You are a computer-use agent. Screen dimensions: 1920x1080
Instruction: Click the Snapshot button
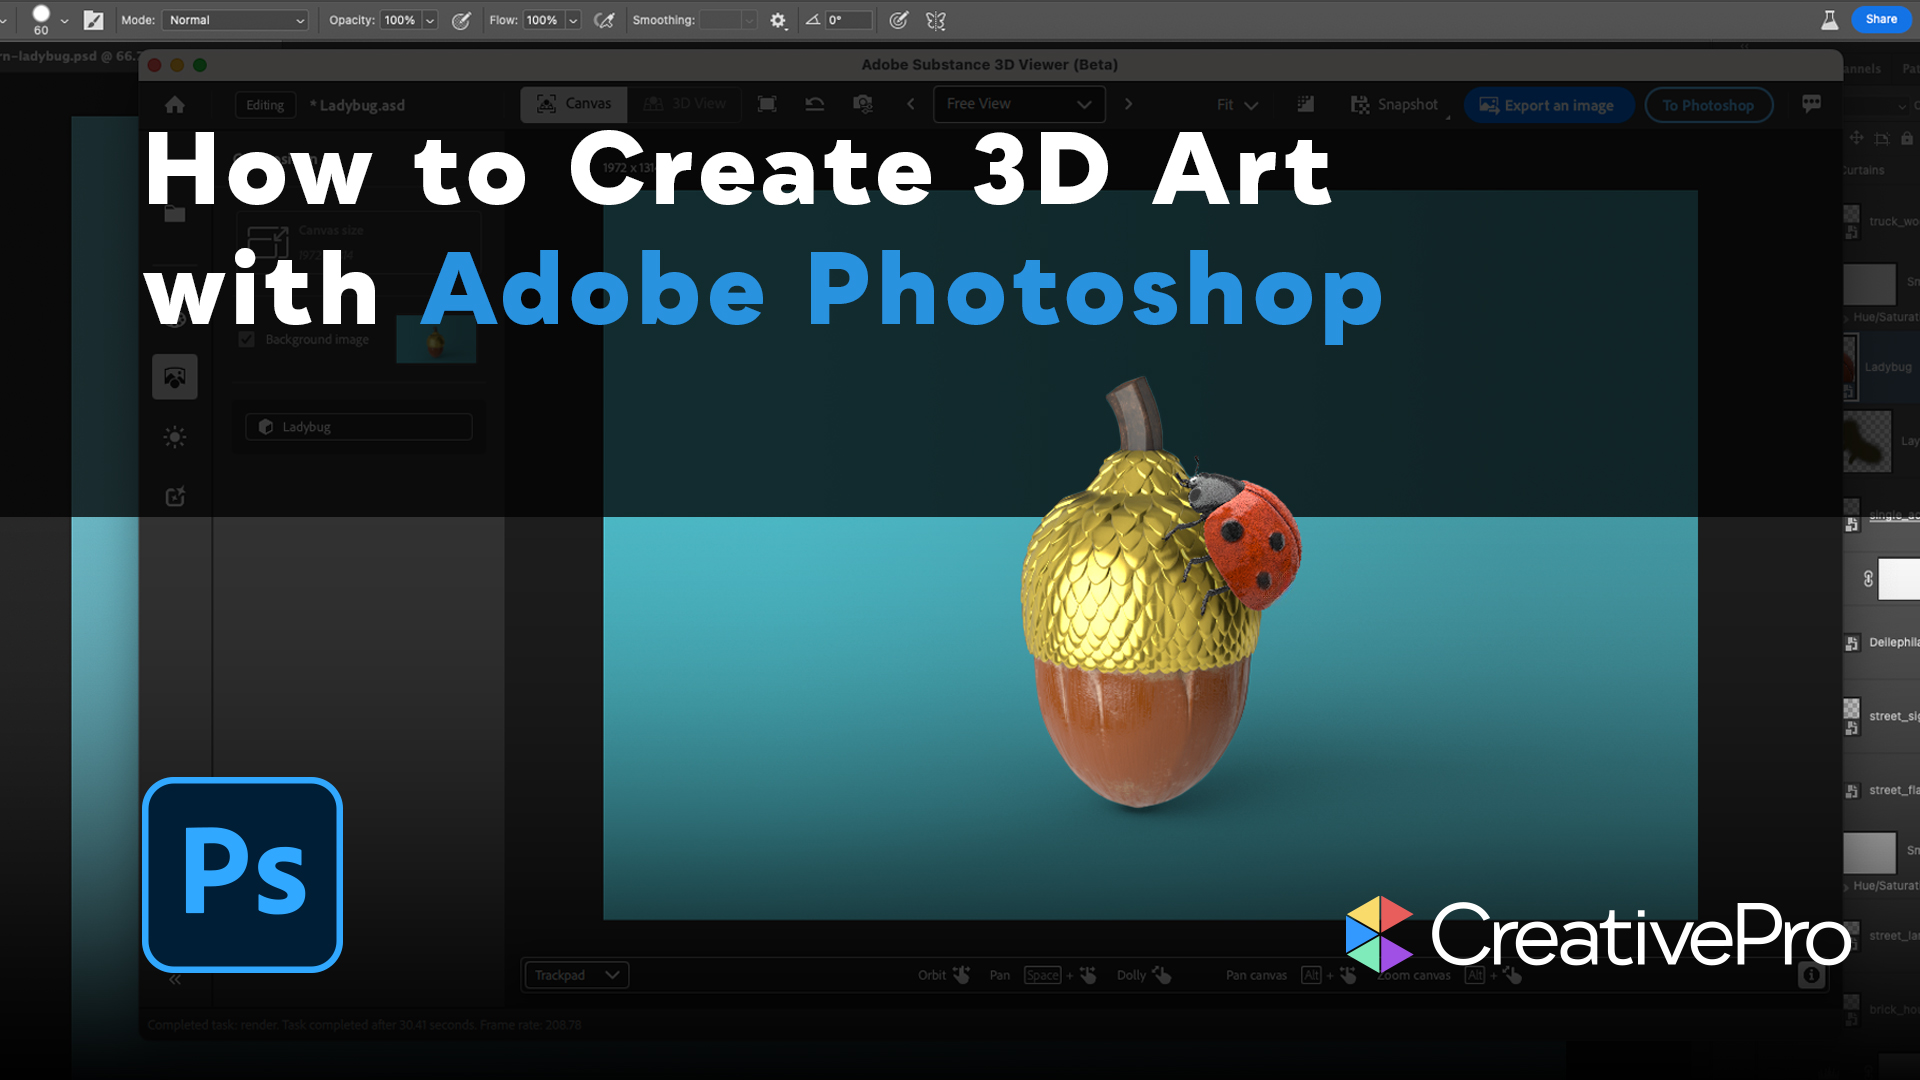(1395, 105)
